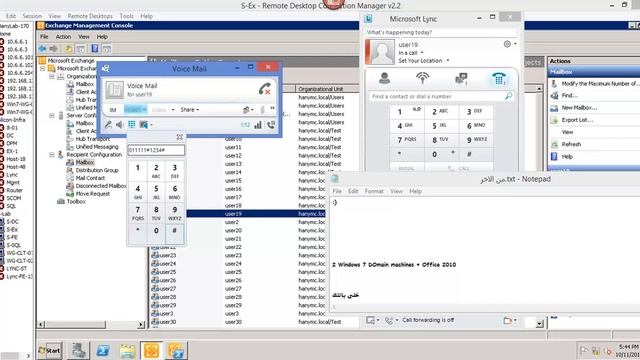640x360 pixels.
Task: Open call forwarding settings dropdown in Lync
Action: pos(391,321)
